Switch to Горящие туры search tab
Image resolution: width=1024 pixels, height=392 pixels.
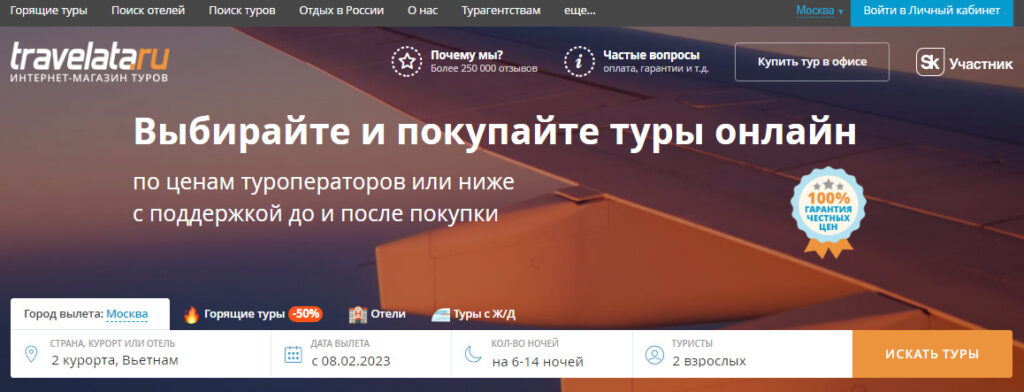click(x=253, y=314)
